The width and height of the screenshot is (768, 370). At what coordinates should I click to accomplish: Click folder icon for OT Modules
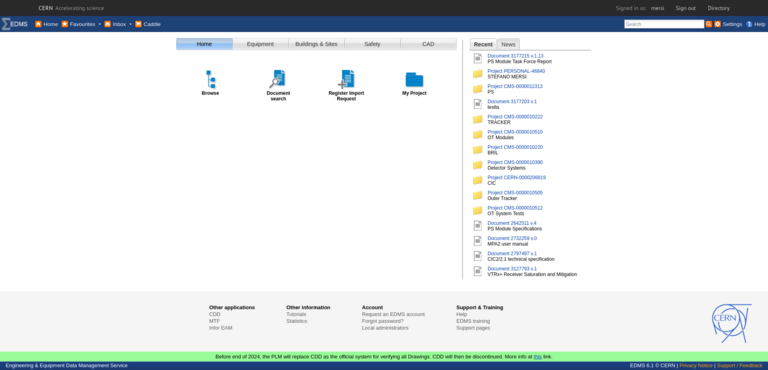[x=478, y=134]
